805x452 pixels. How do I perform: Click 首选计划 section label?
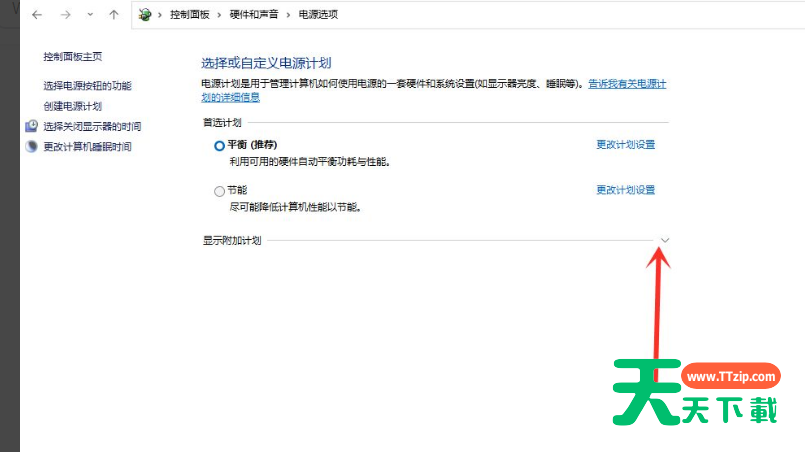[x=222, y=123]
